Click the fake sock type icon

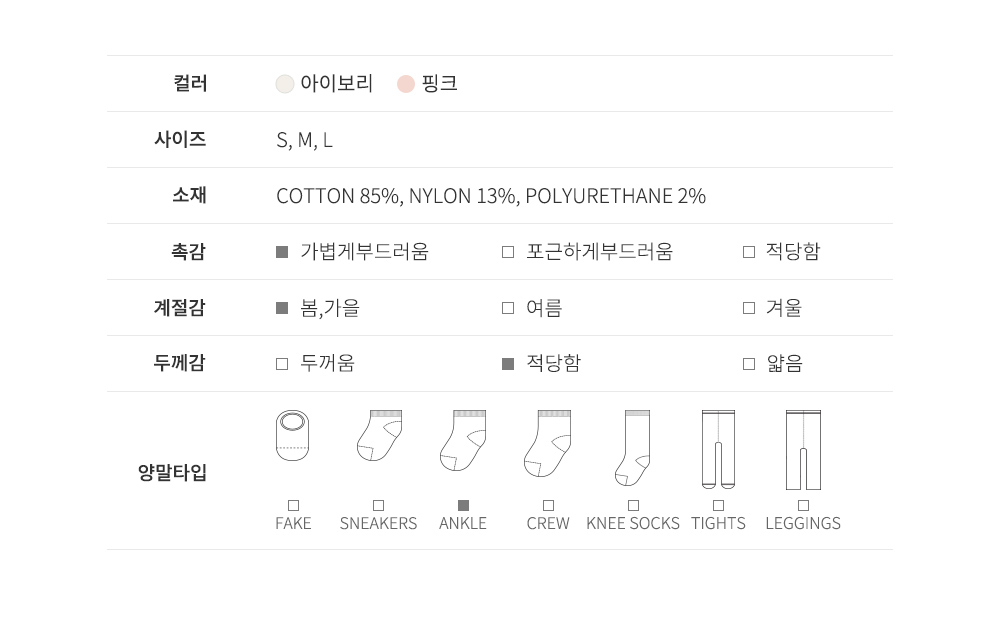[293, 436]
